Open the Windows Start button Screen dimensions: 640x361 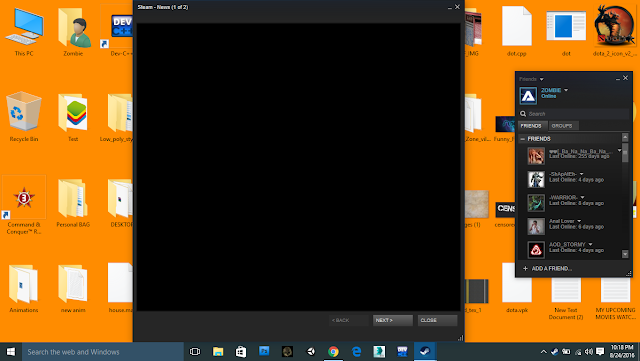coord(11,352)
